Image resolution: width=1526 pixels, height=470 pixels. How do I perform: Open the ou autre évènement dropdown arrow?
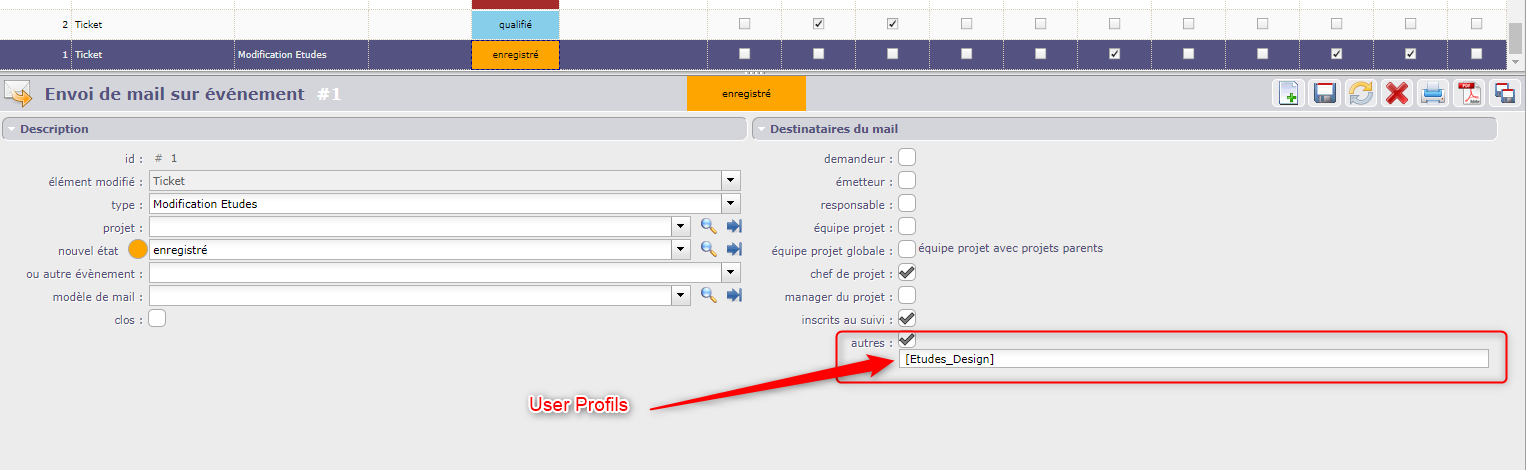pos(732,273)
